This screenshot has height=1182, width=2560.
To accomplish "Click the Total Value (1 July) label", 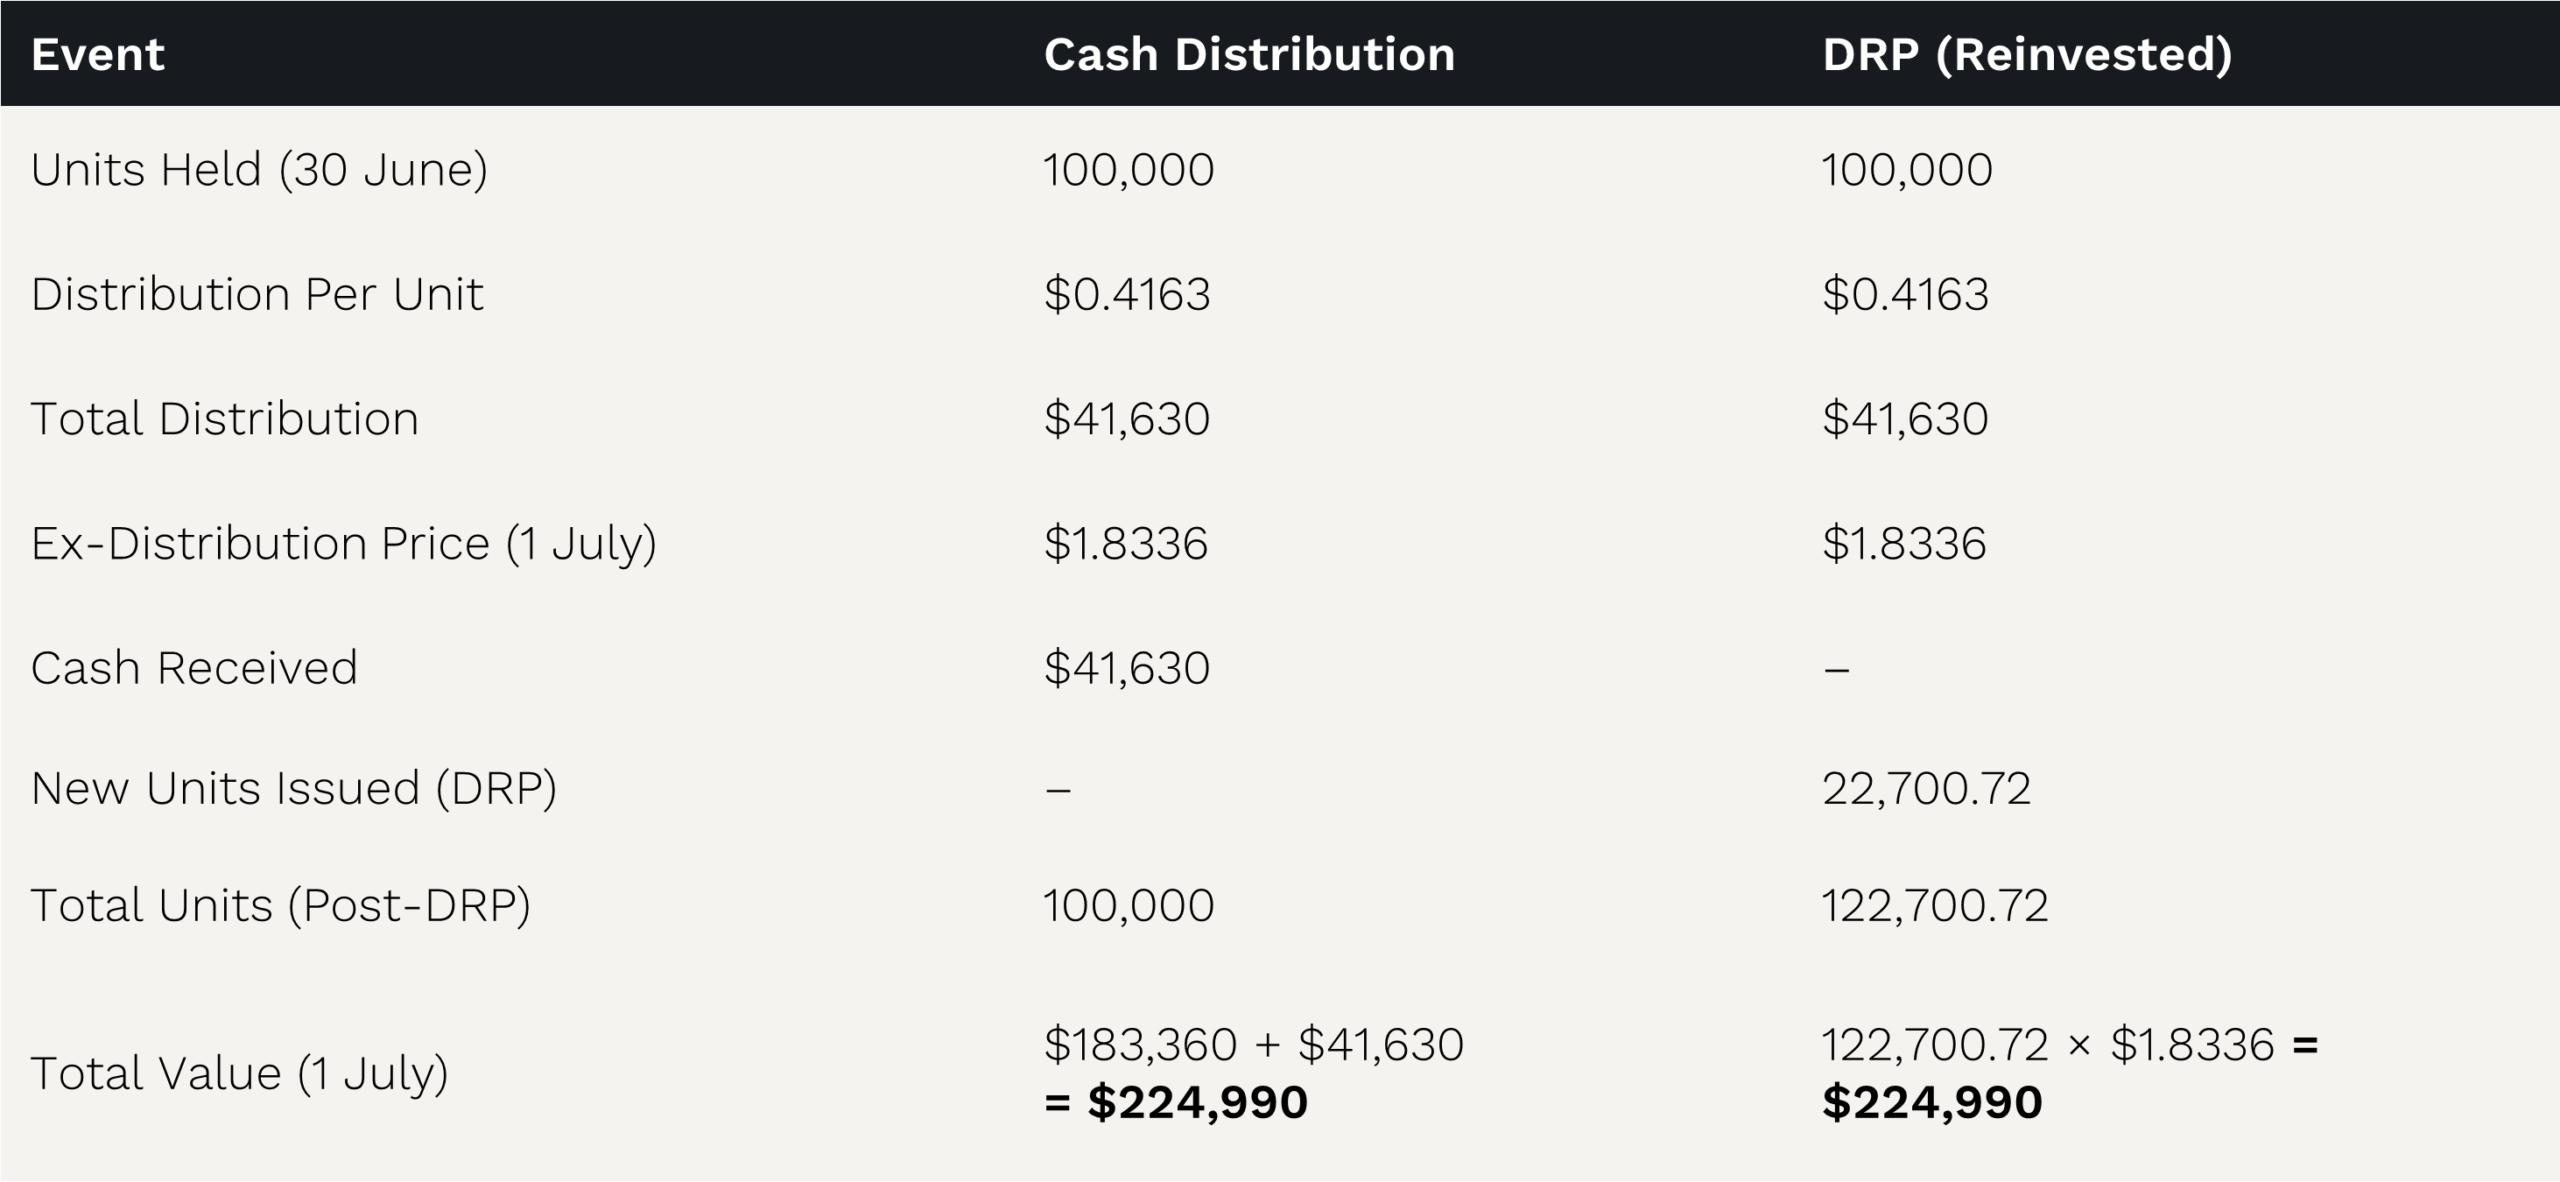I will 239,1073.
